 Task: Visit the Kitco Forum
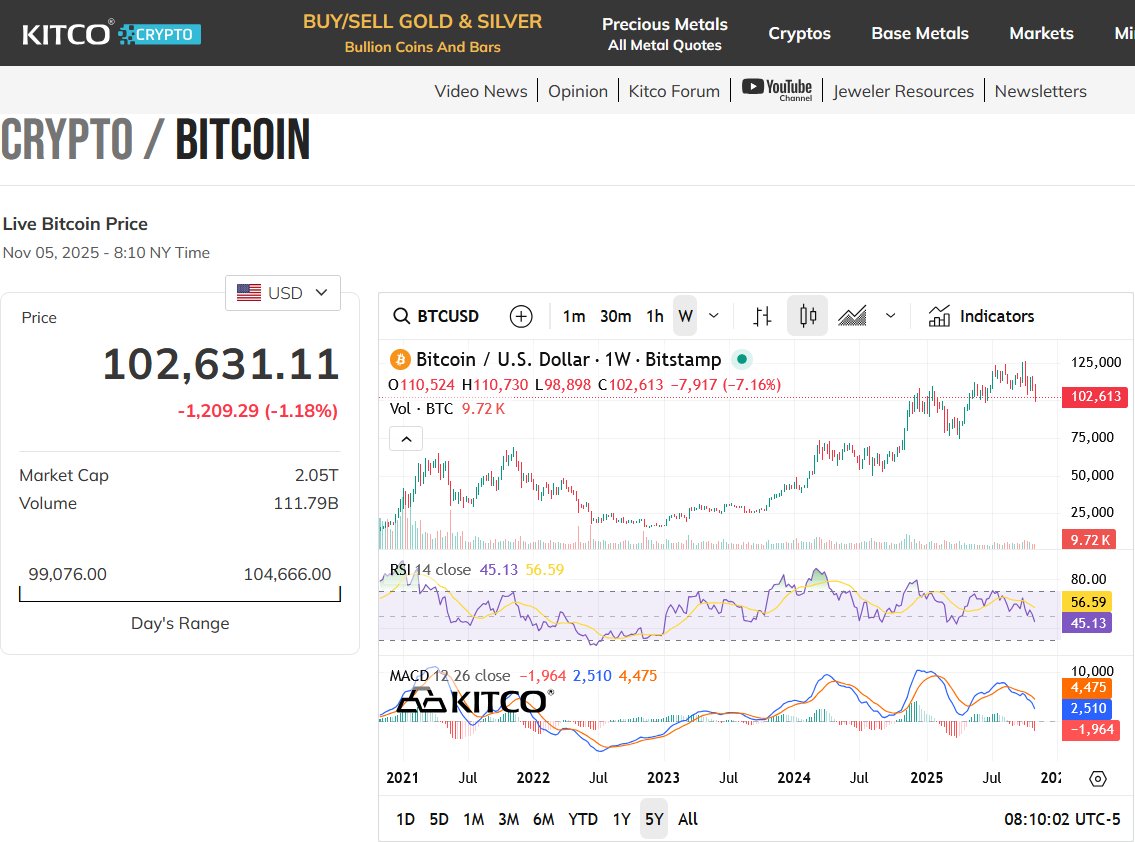point(674,91)
